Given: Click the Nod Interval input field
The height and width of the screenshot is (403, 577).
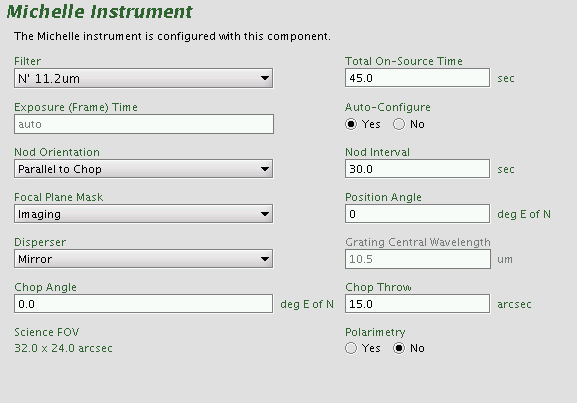Looking at the screenshot, I should (417, 169).
